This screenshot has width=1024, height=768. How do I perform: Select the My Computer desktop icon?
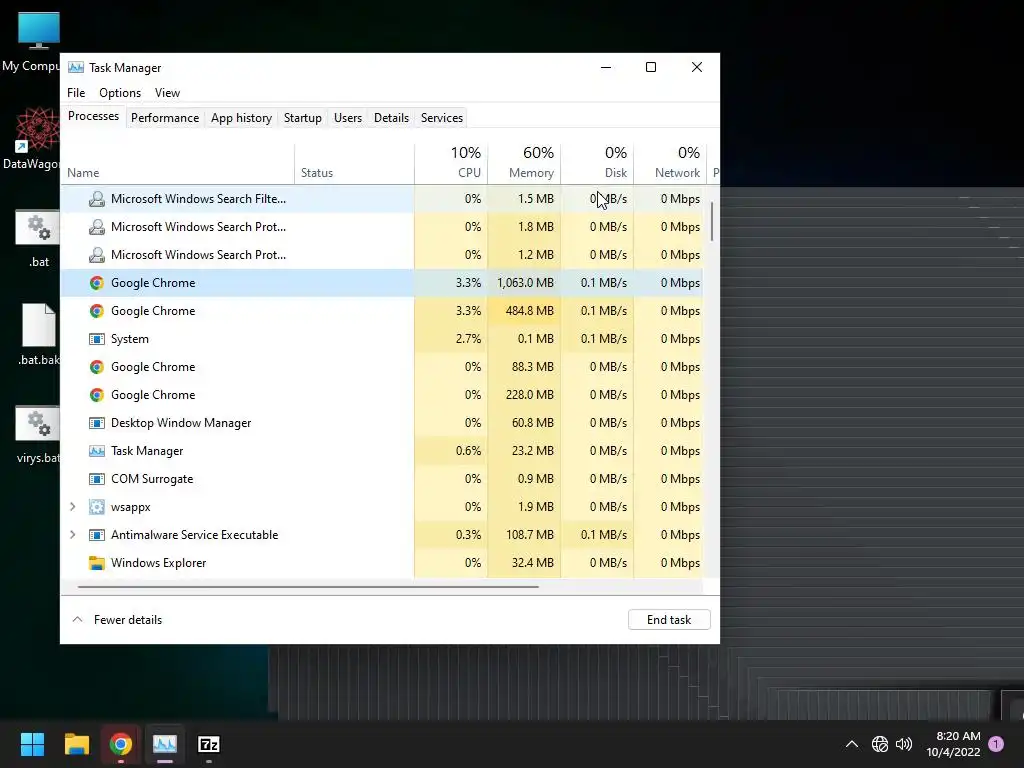click(33, 42)
